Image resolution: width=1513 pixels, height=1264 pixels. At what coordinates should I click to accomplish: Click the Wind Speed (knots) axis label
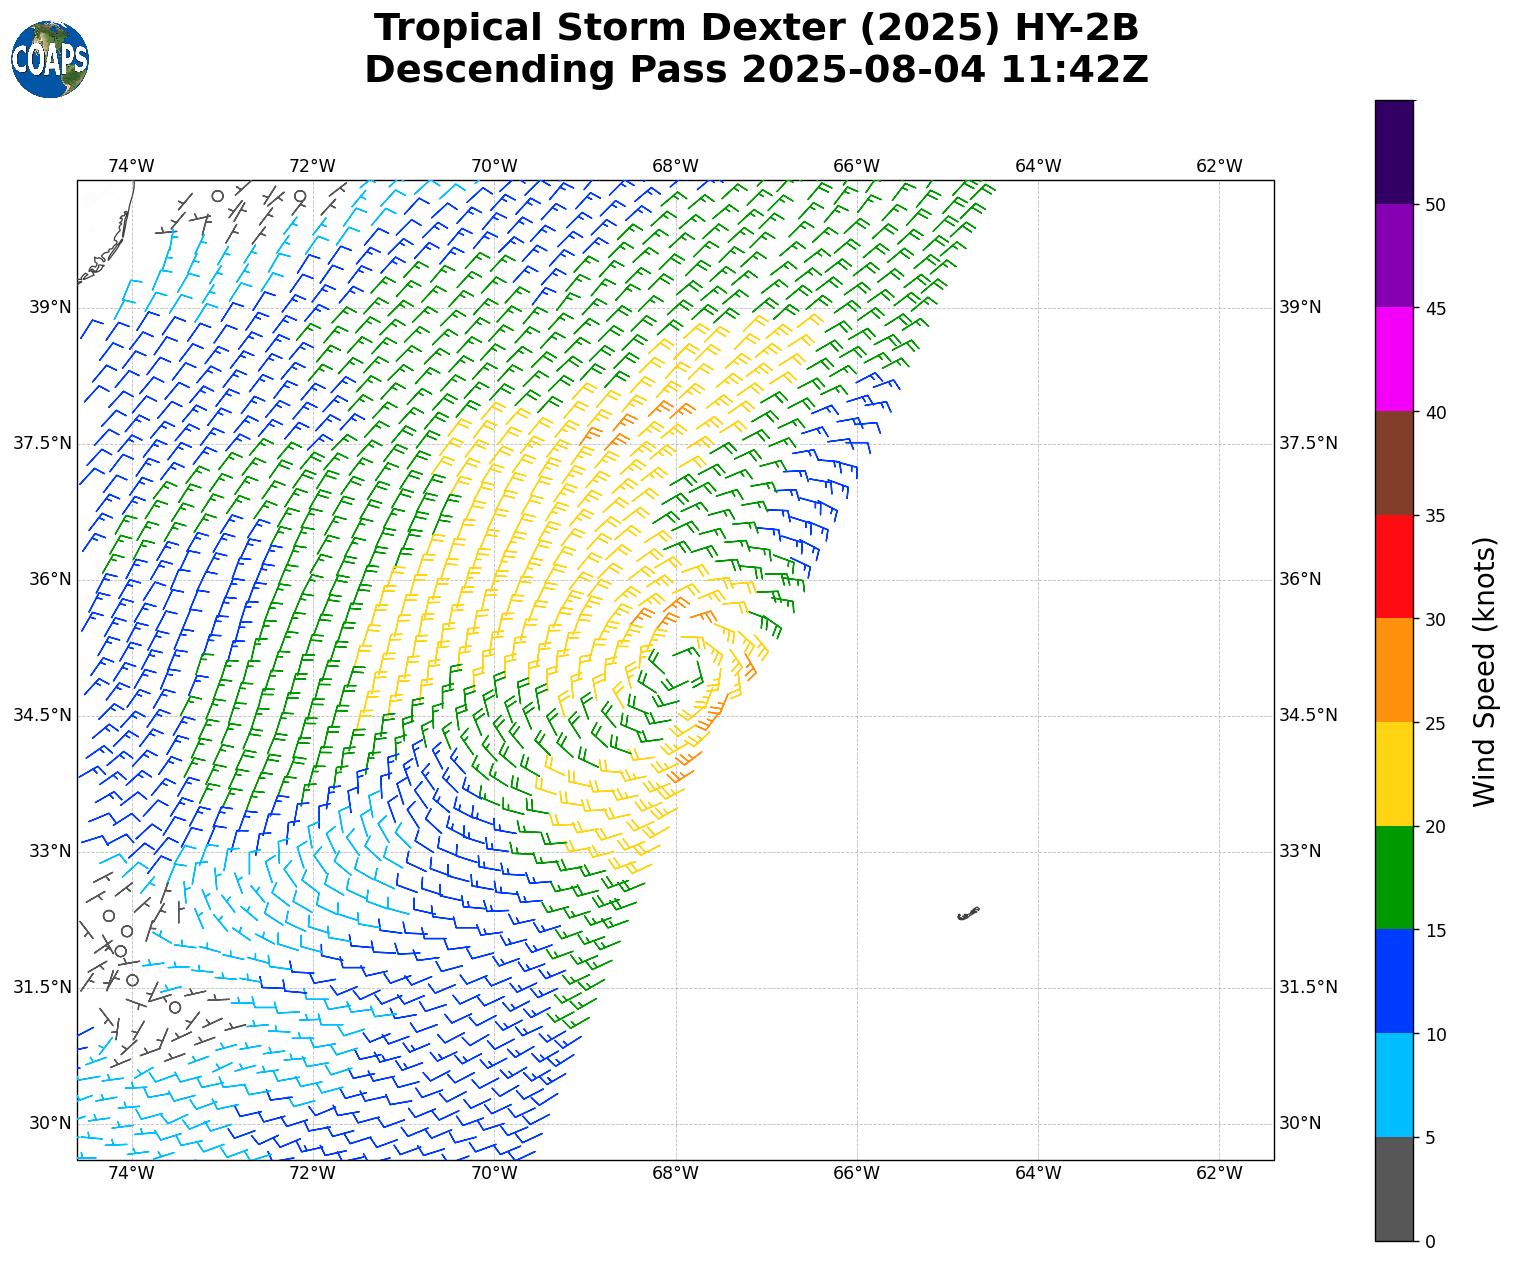click(x=1486, y=671)
